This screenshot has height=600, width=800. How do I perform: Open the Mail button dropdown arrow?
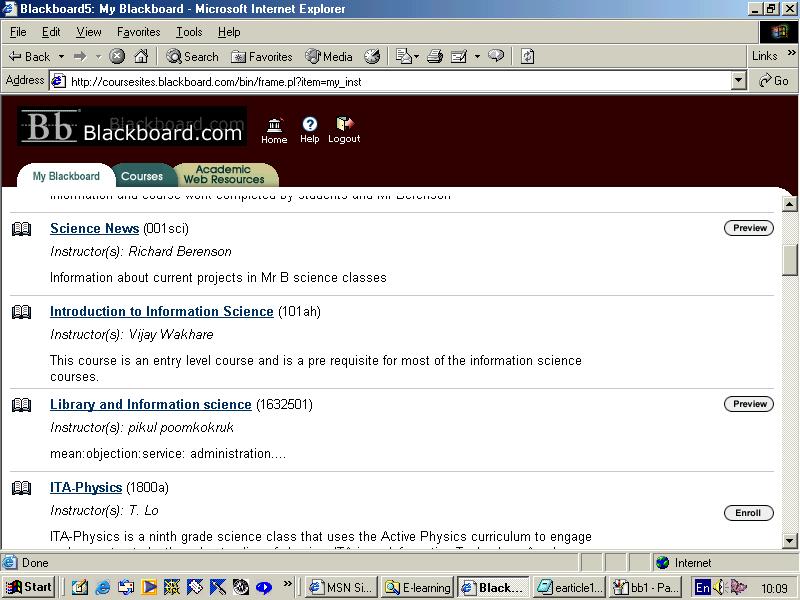point(417,56)
